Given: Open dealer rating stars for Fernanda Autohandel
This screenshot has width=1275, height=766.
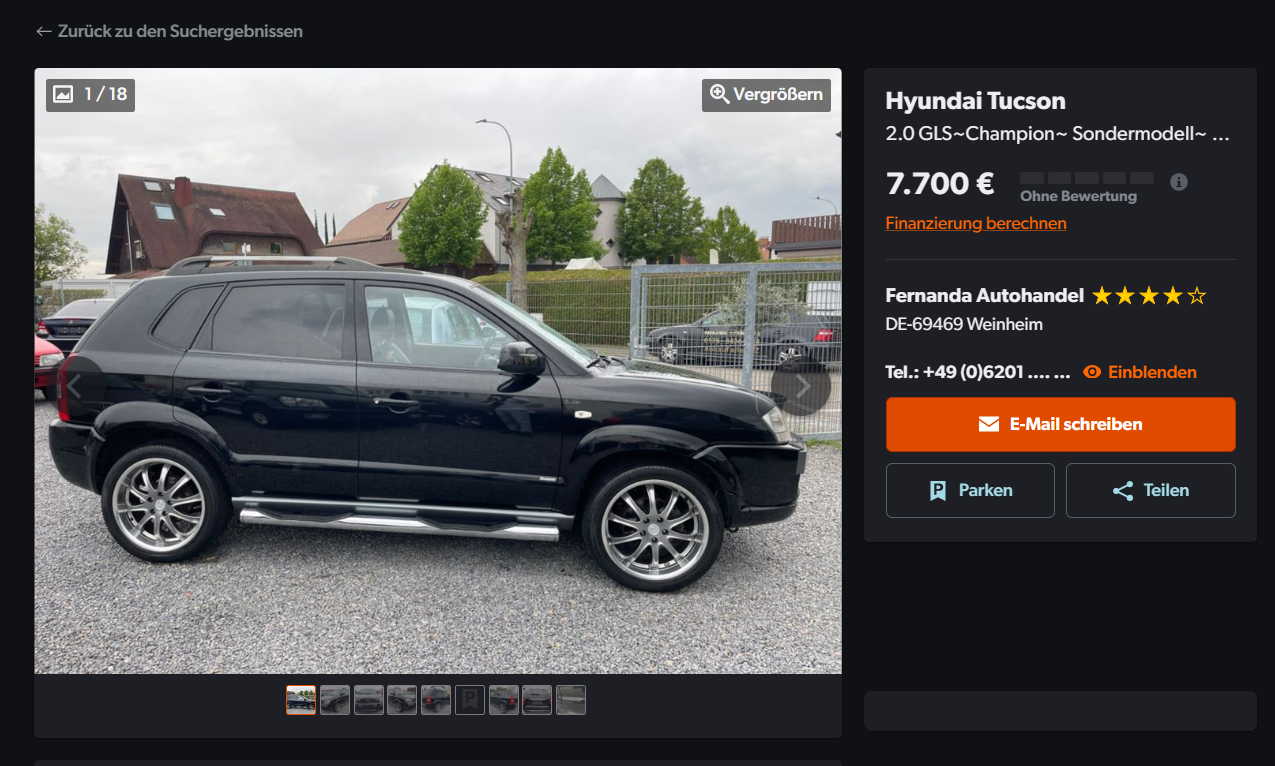Looking at the screenshot, I should [1150, 296].
